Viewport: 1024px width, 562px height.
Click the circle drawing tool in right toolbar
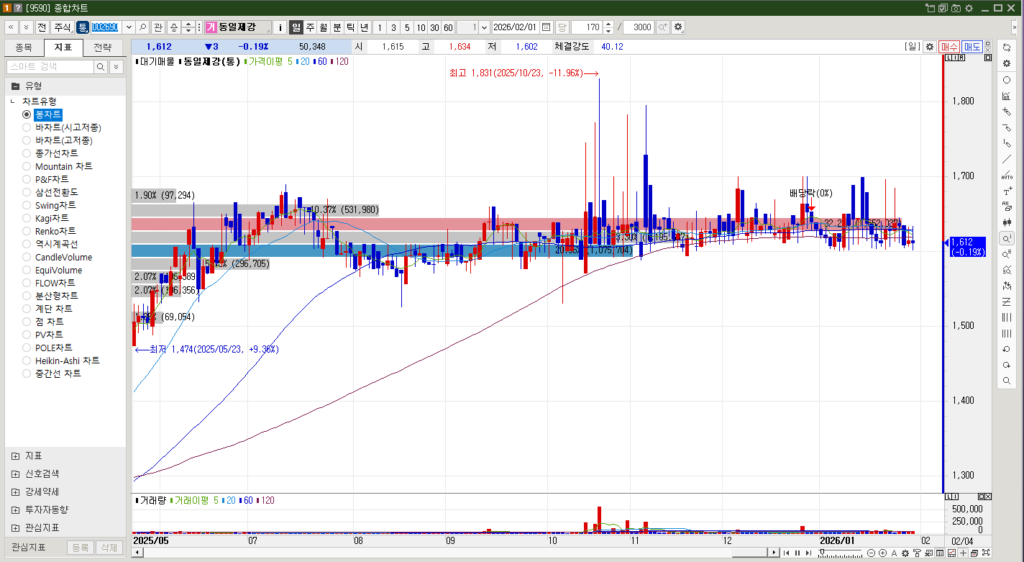(x=1006, y=80)
